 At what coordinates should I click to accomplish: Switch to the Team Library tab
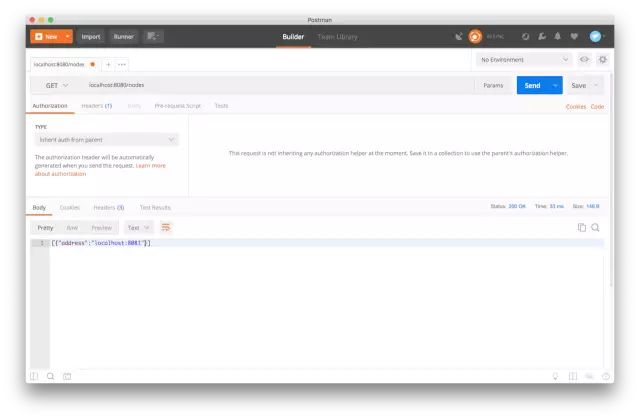point(338,37)
